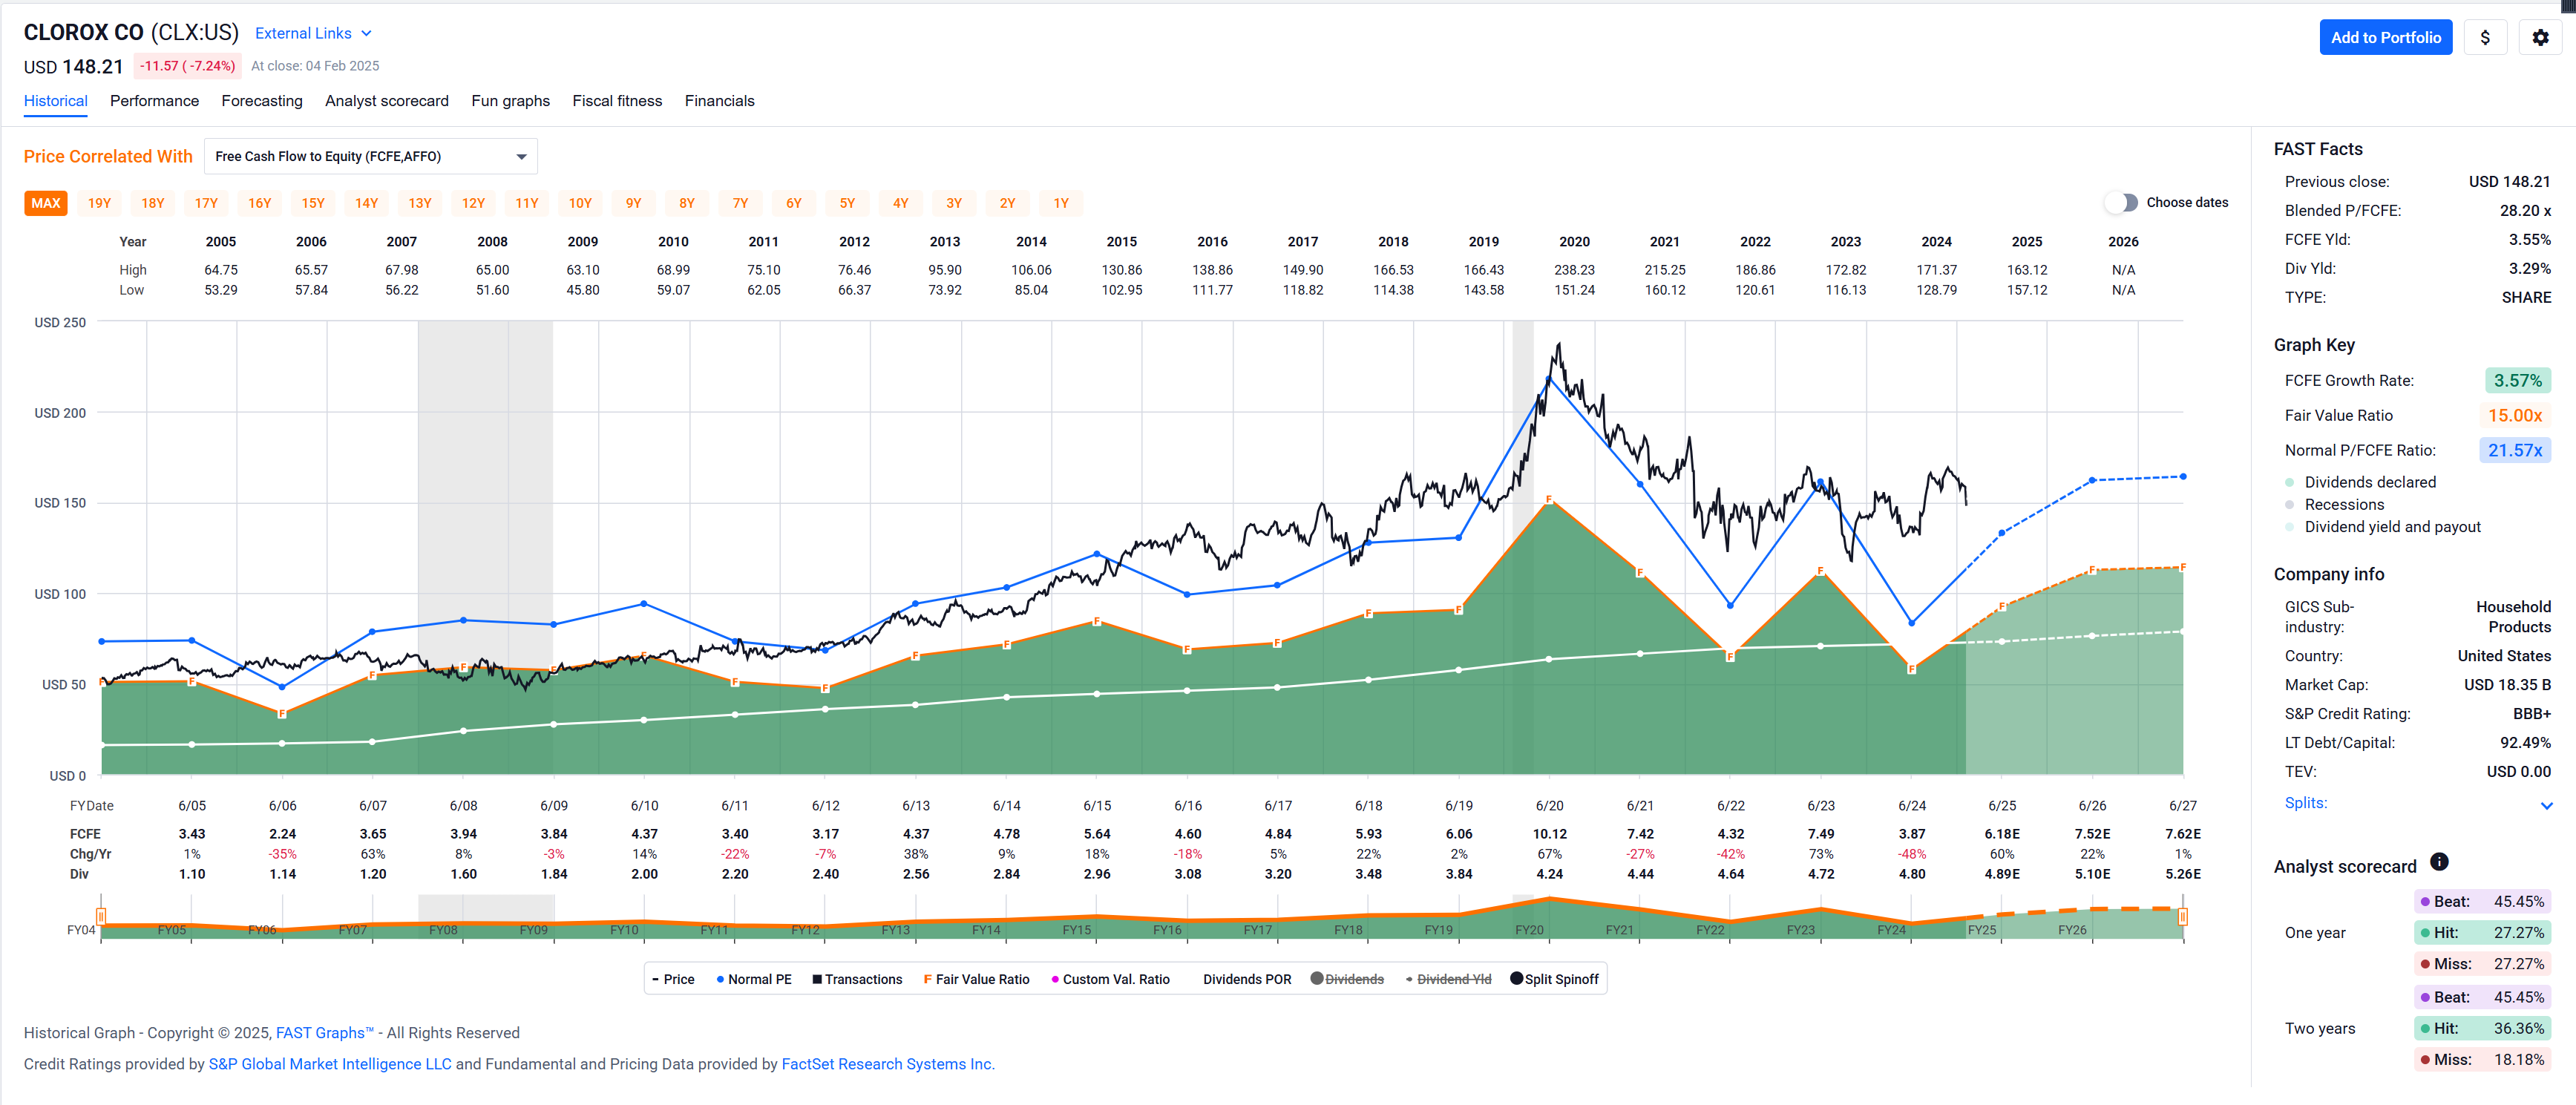Open the settings gear icon
Viewport: 2576px width, 1105px height.
(2540, 38)
